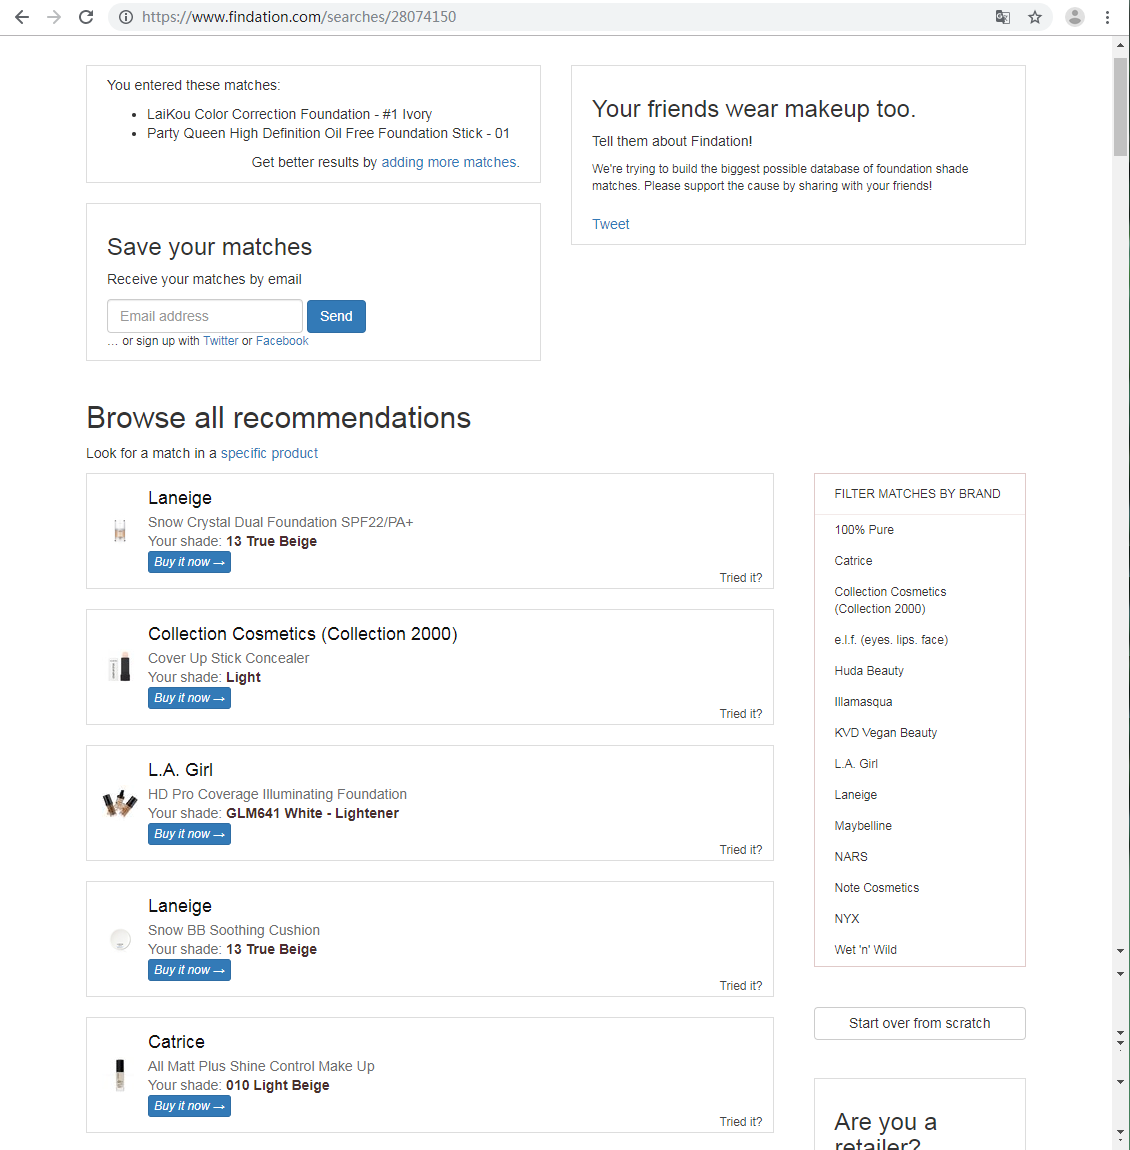Bookmark page with the star icon

1035,17
